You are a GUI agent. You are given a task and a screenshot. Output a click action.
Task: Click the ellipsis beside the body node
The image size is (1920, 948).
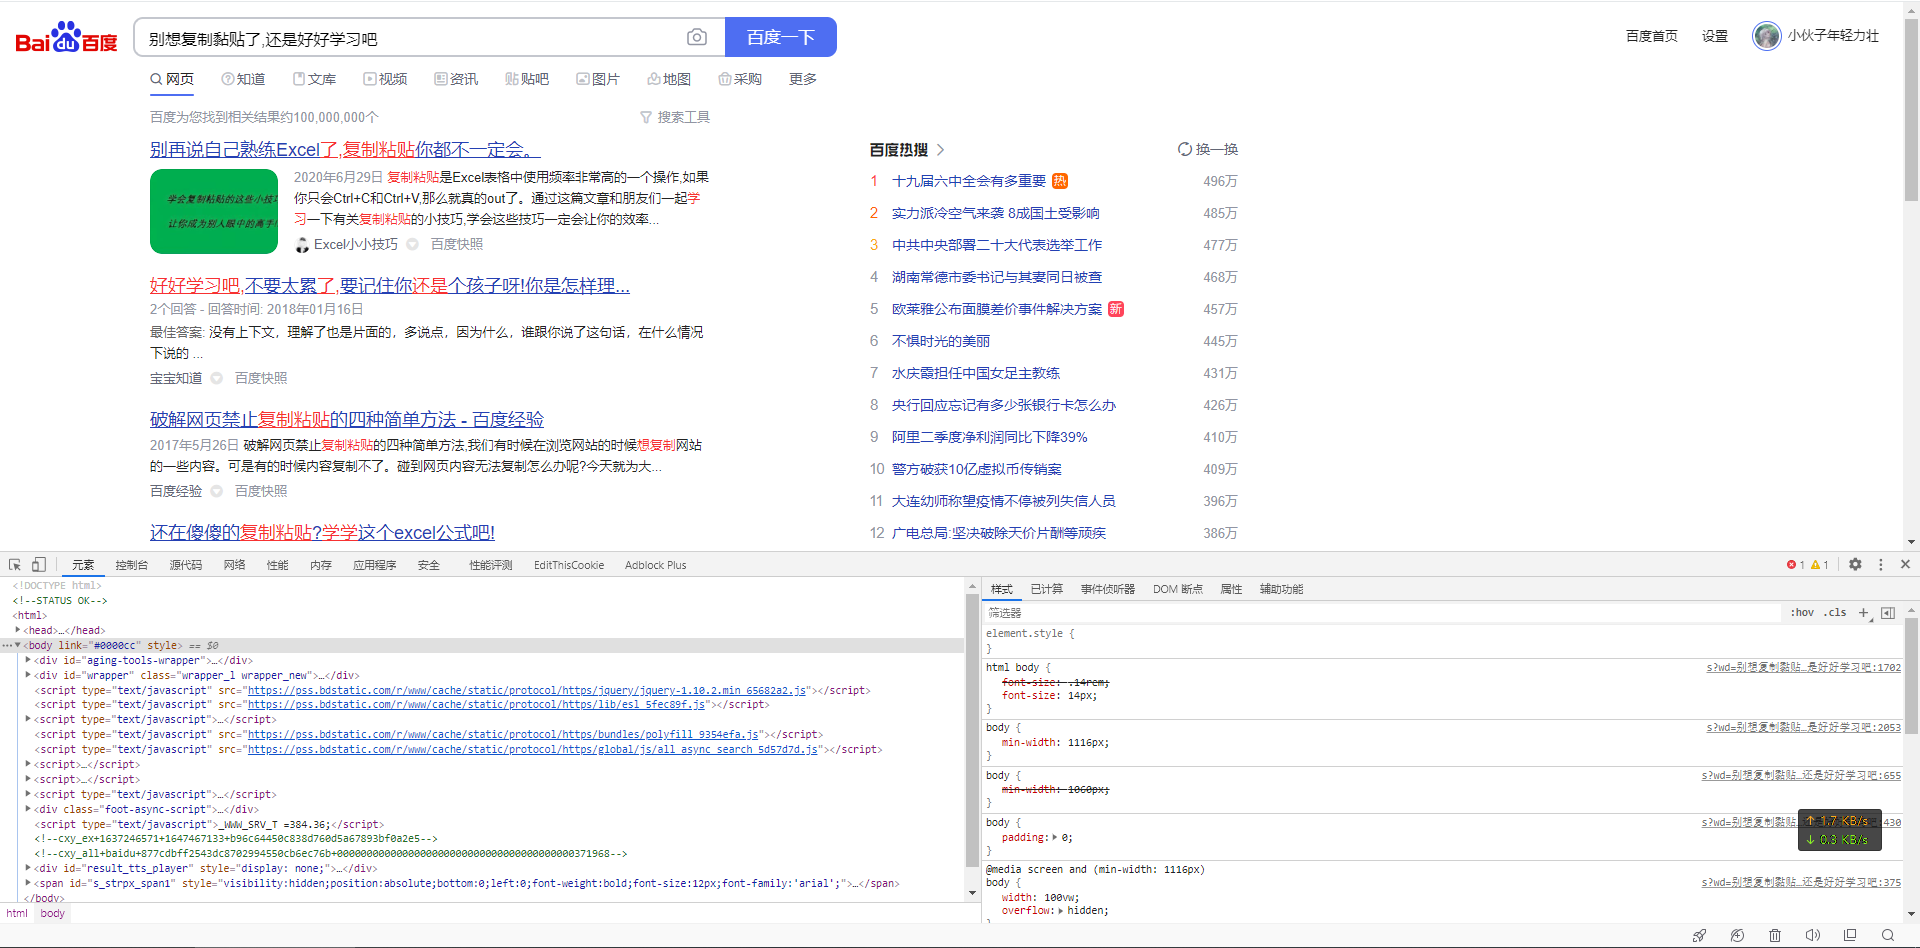[7, 645]
